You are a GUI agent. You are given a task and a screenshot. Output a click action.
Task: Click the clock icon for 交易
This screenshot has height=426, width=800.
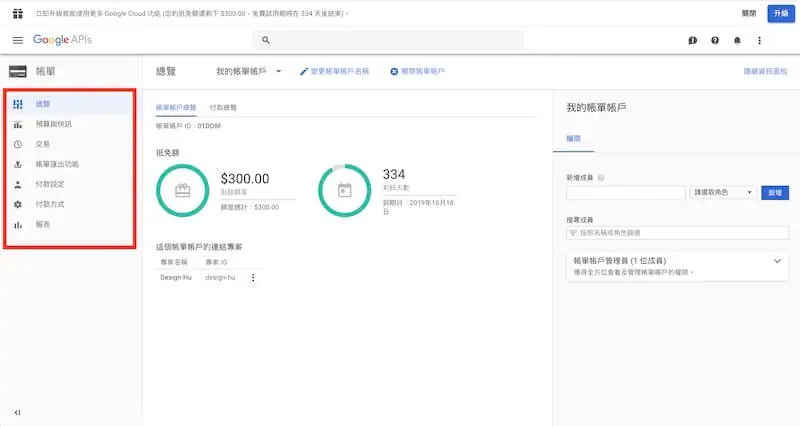pos(18,144)
